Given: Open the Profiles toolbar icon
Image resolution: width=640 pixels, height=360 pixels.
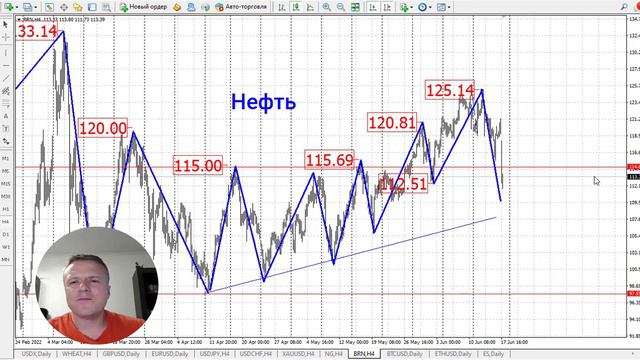Looking at the screenshot, I should 27,7.
